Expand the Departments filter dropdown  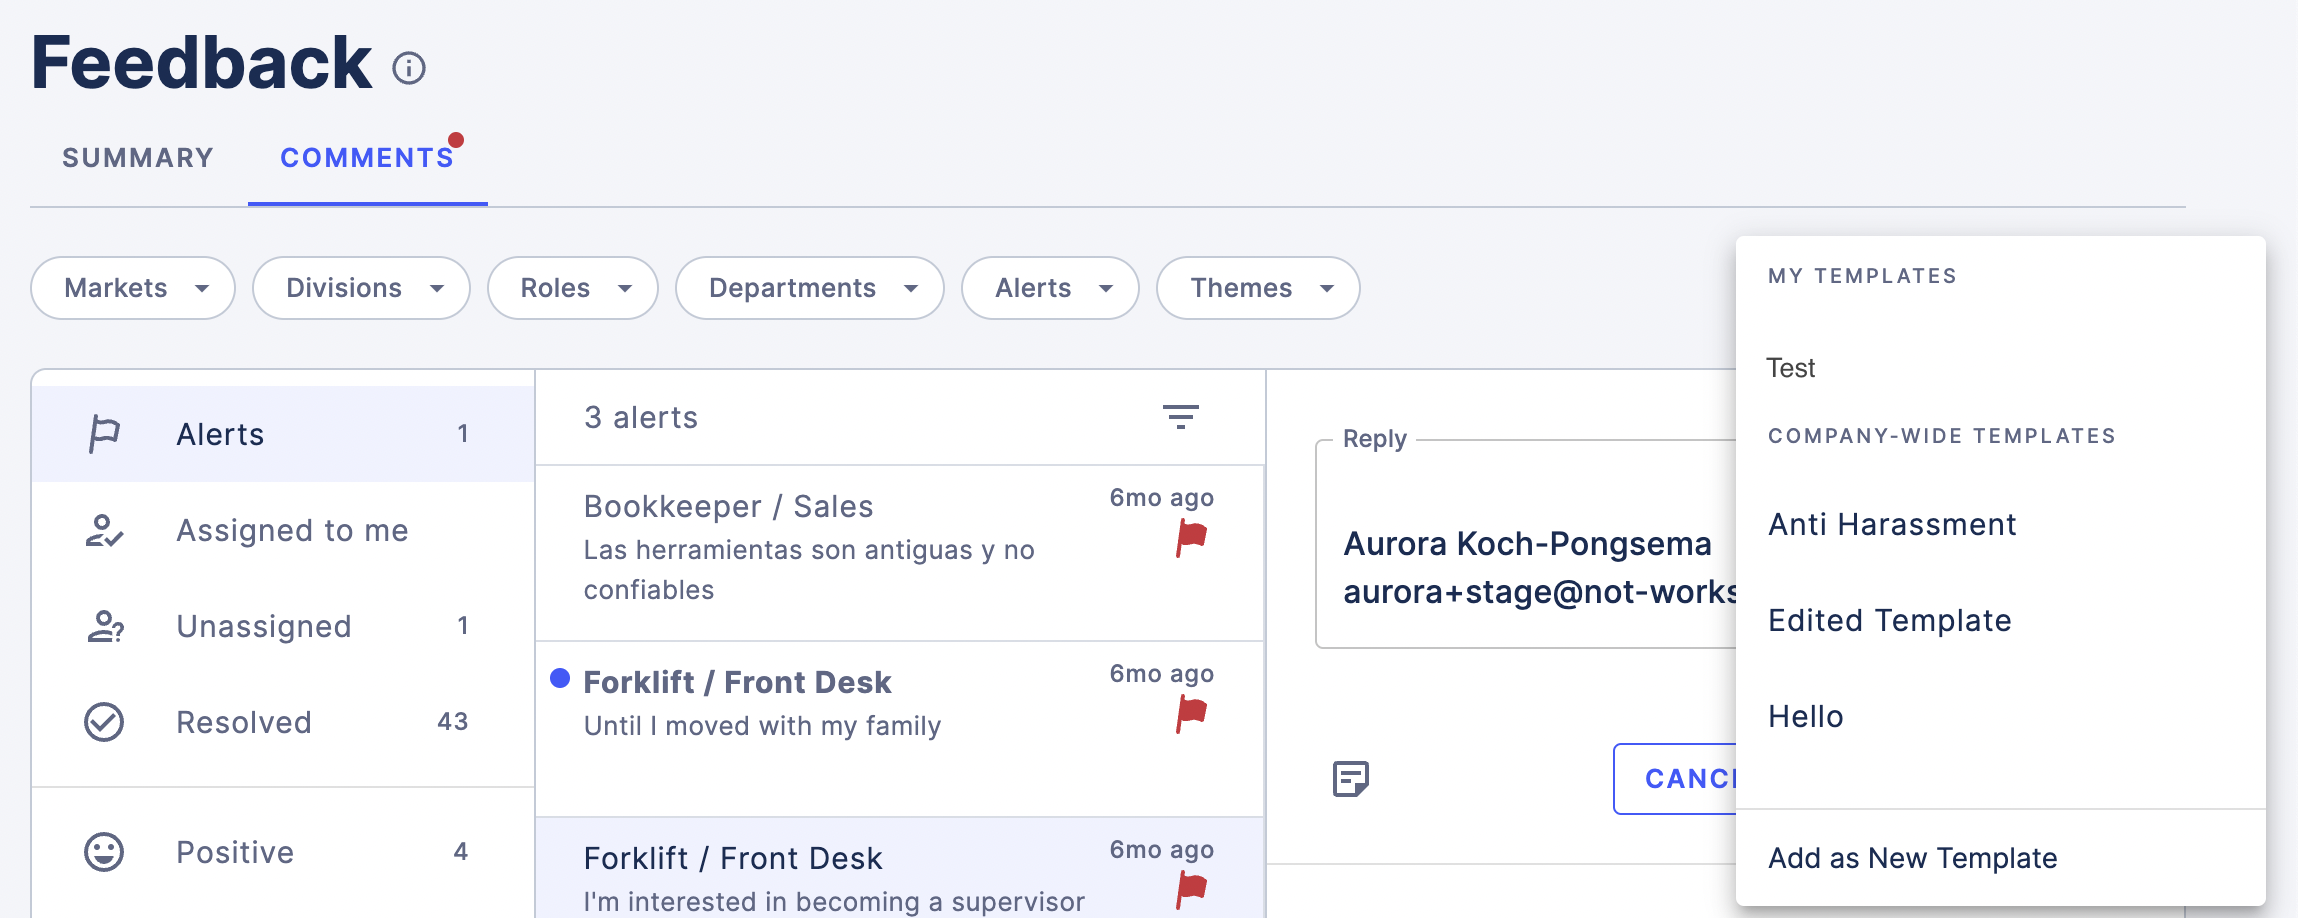(810, 288)
